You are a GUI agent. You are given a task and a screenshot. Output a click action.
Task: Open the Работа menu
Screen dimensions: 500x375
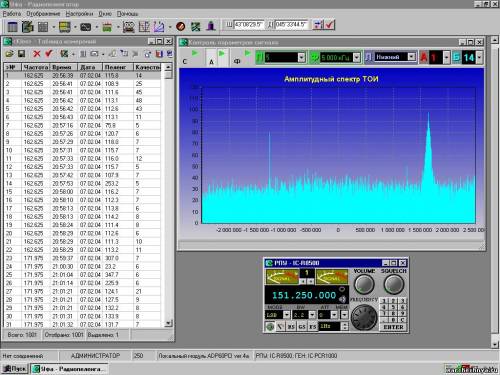coord(12,14)
